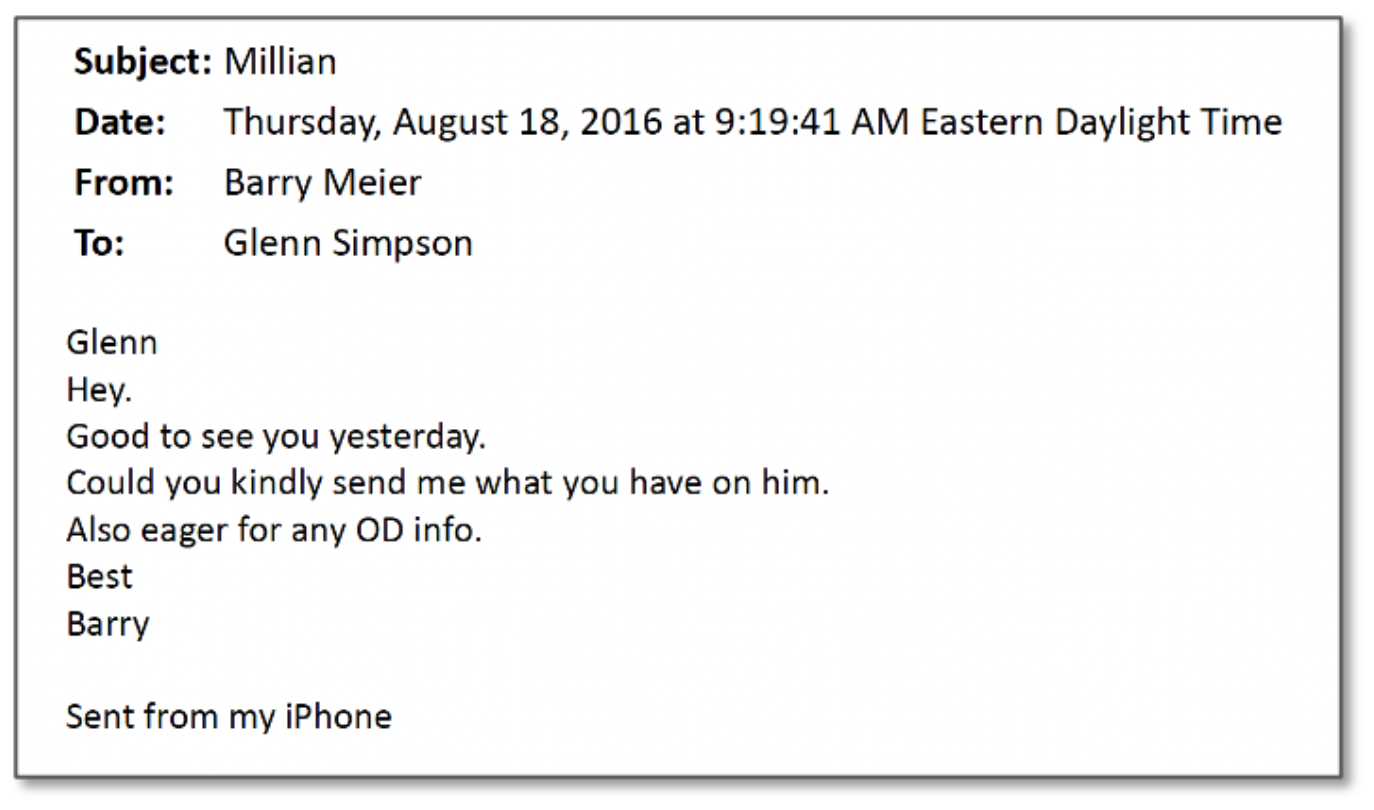Click the bold To label
The width and height of the screenshot is (1374, 810).
(99, 244)
